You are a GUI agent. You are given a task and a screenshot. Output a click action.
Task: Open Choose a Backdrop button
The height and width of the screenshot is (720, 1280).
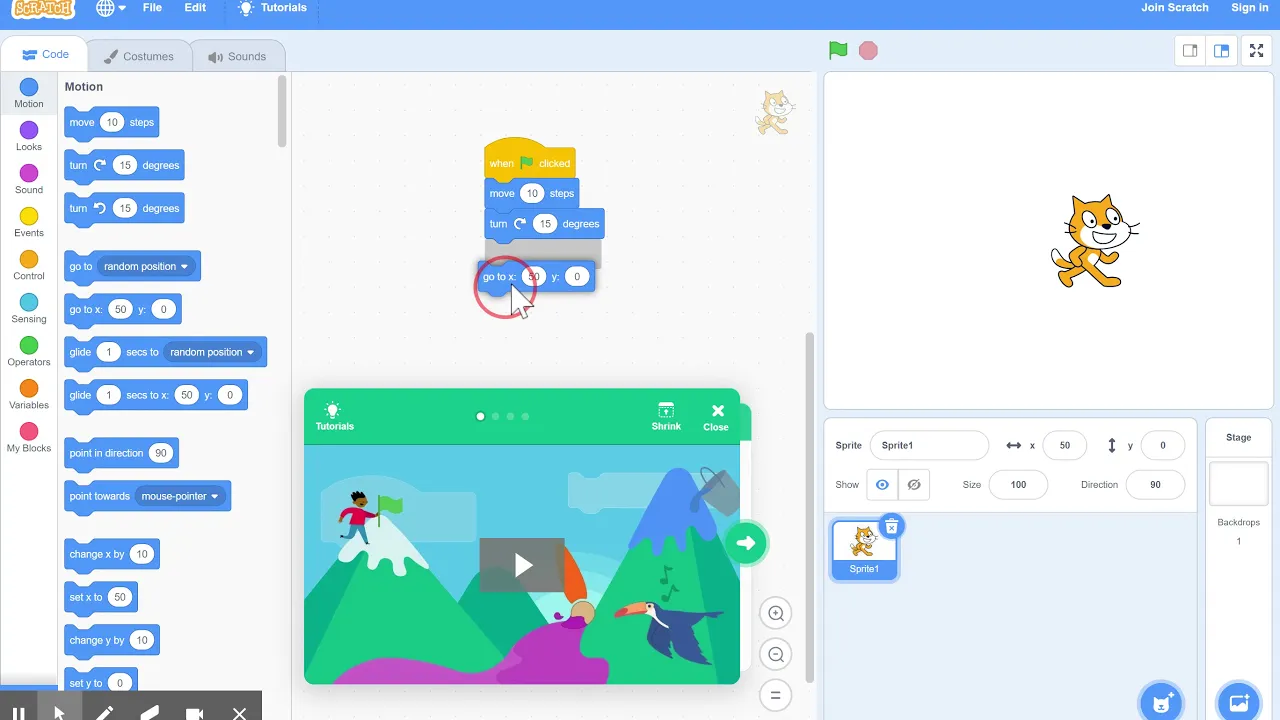coord(1238,702)
